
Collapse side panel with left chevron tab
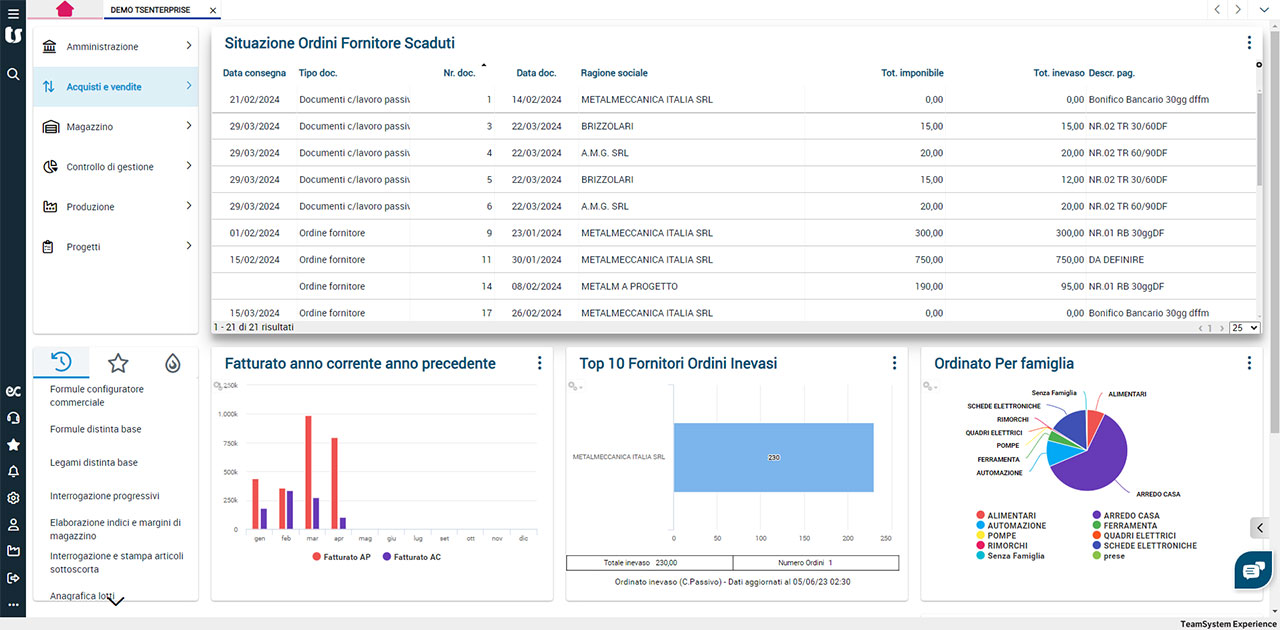pos(1261,528)
